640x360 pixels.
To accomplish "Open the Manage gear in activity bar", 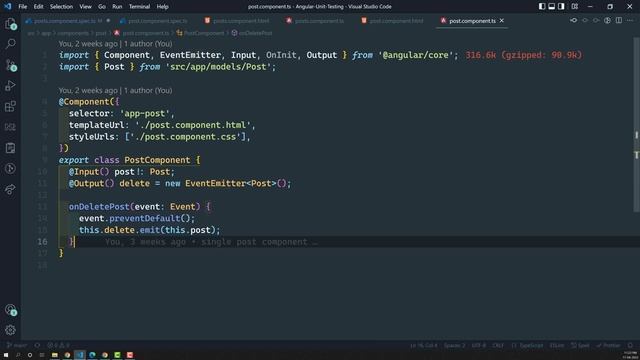I will tap(11, 330).
